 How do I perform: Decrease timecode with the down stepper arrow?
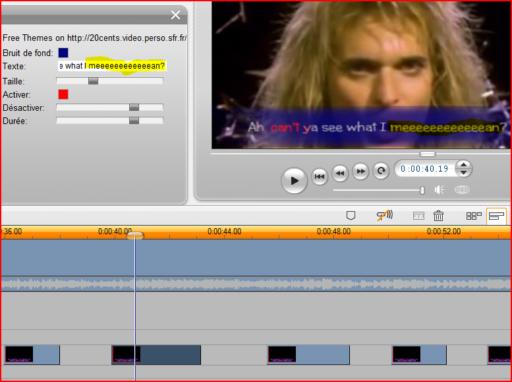coord(463,172)
